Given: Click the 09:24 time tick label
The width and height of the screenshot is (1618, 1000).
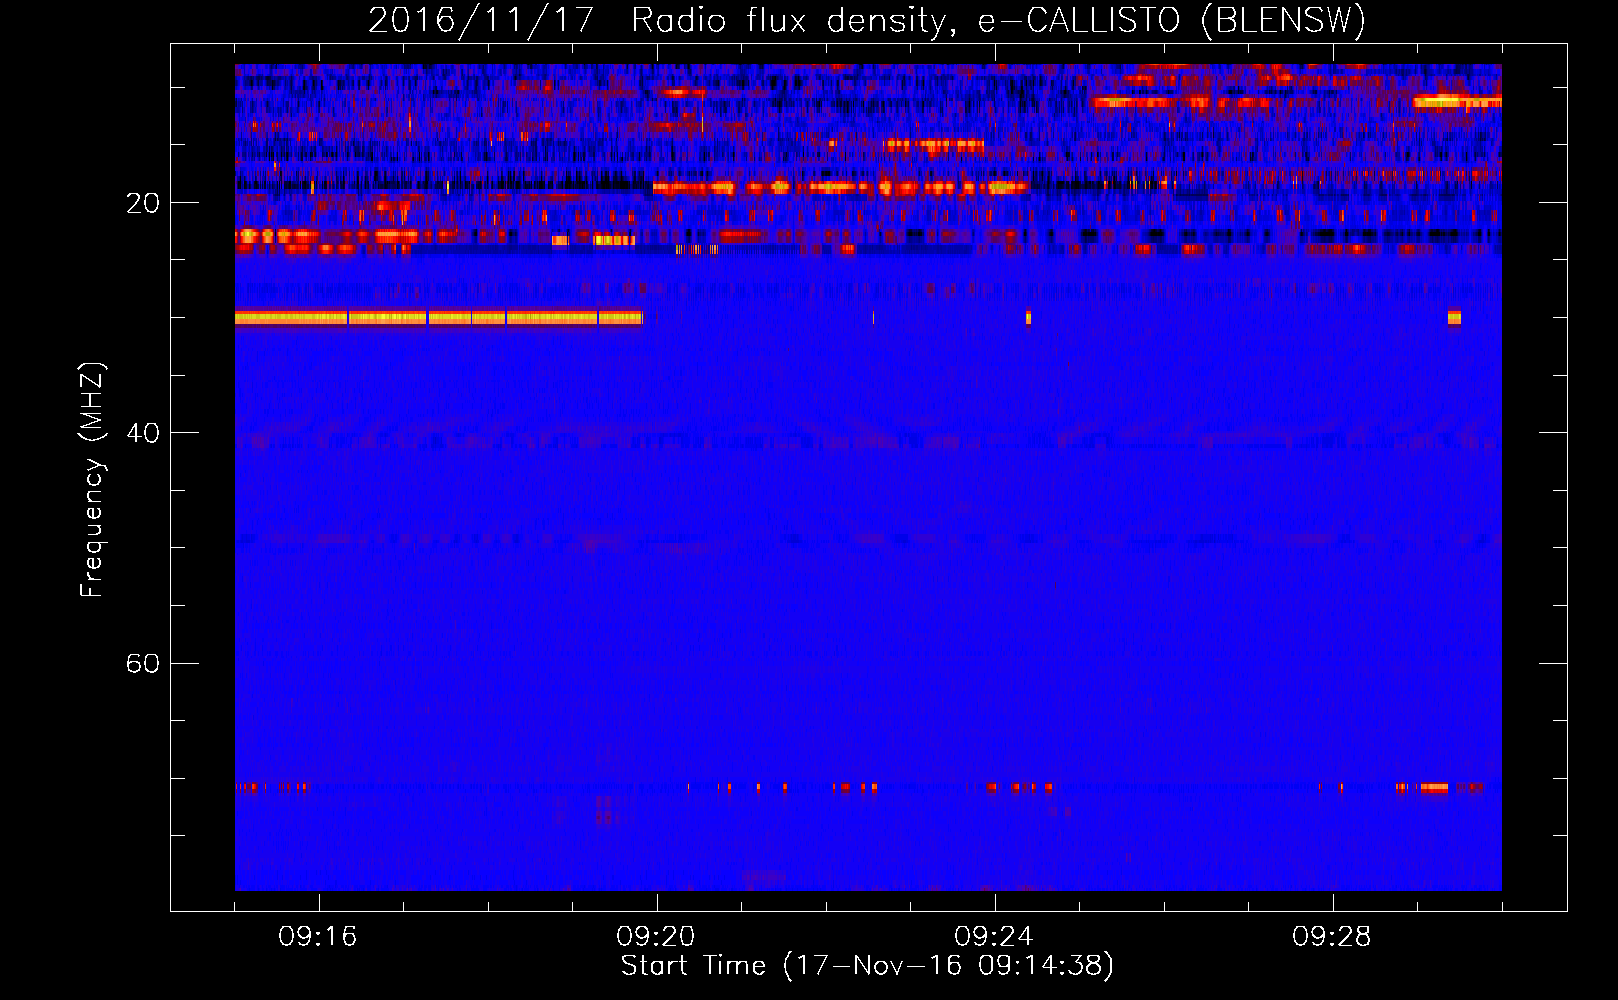Looking at the screenshot, I should pos(994,937).
